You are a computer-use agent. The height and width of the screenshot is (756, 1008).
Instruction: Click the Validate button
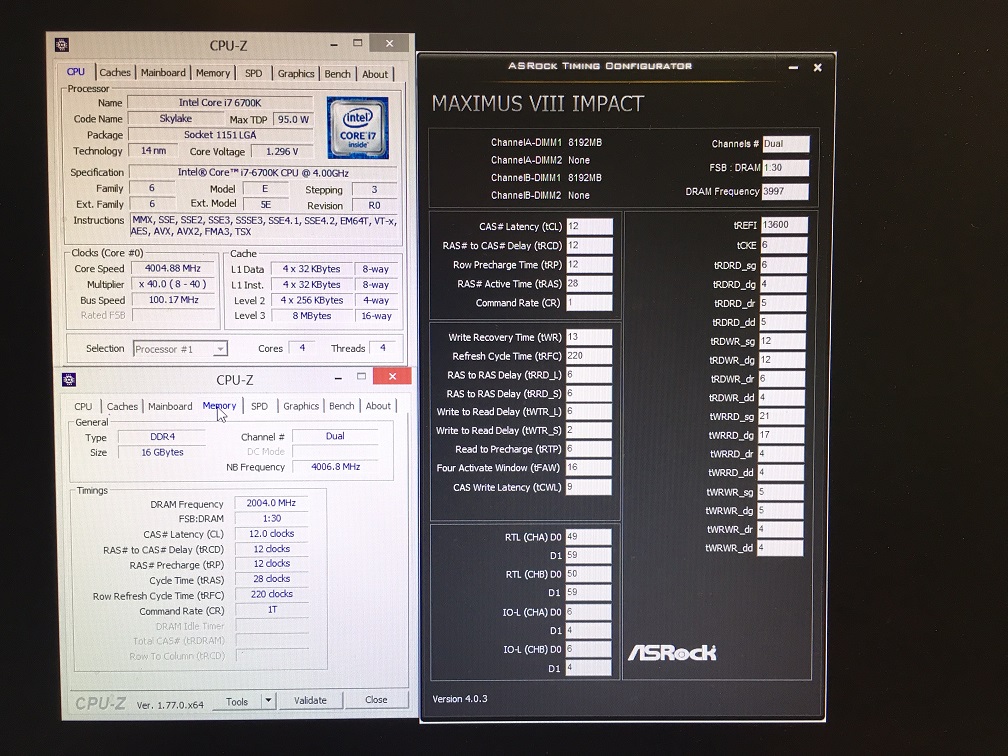tap(310, 700)
